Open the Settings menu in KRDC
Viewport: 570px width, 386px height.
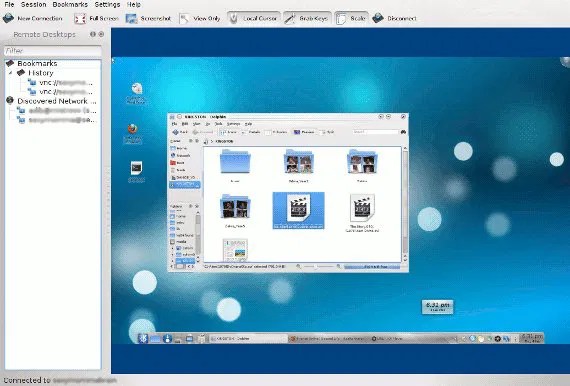click(x=107, y=4)
